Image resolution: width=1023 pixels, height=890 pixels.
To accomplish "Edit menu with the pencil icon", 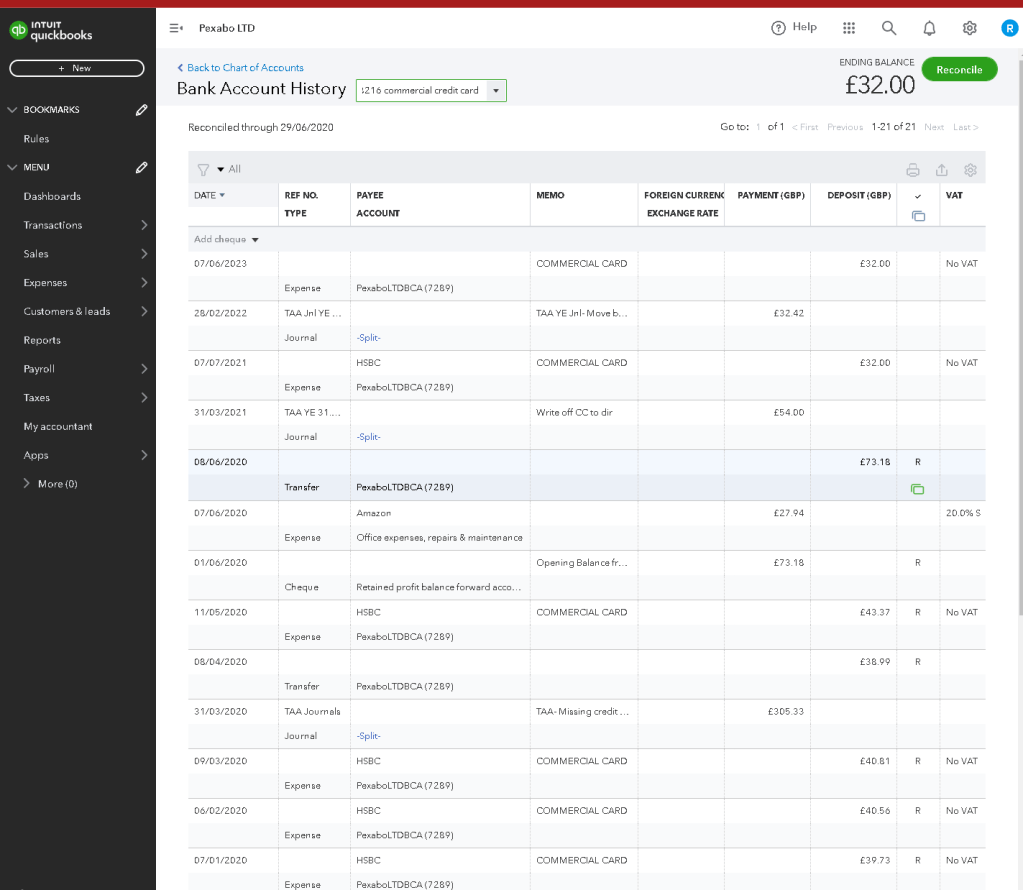I will click(x=142, y=167).
